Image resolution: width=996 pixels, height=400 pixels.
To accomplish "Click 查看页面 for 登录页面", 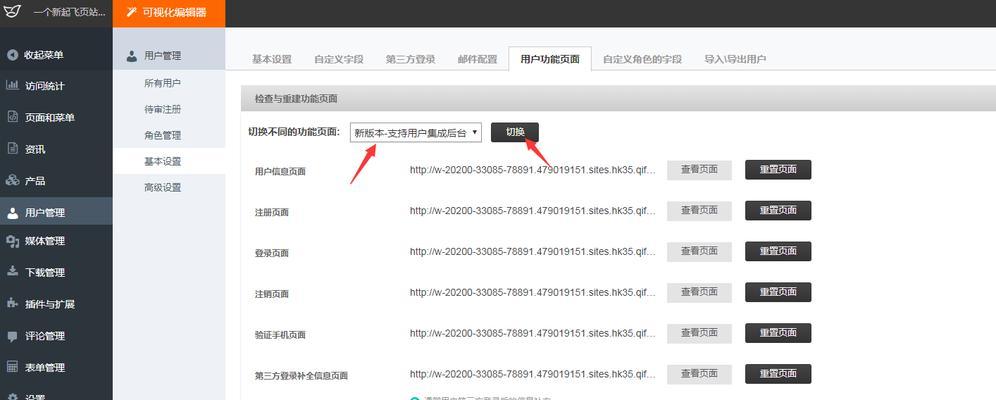I will click(699, 251).
